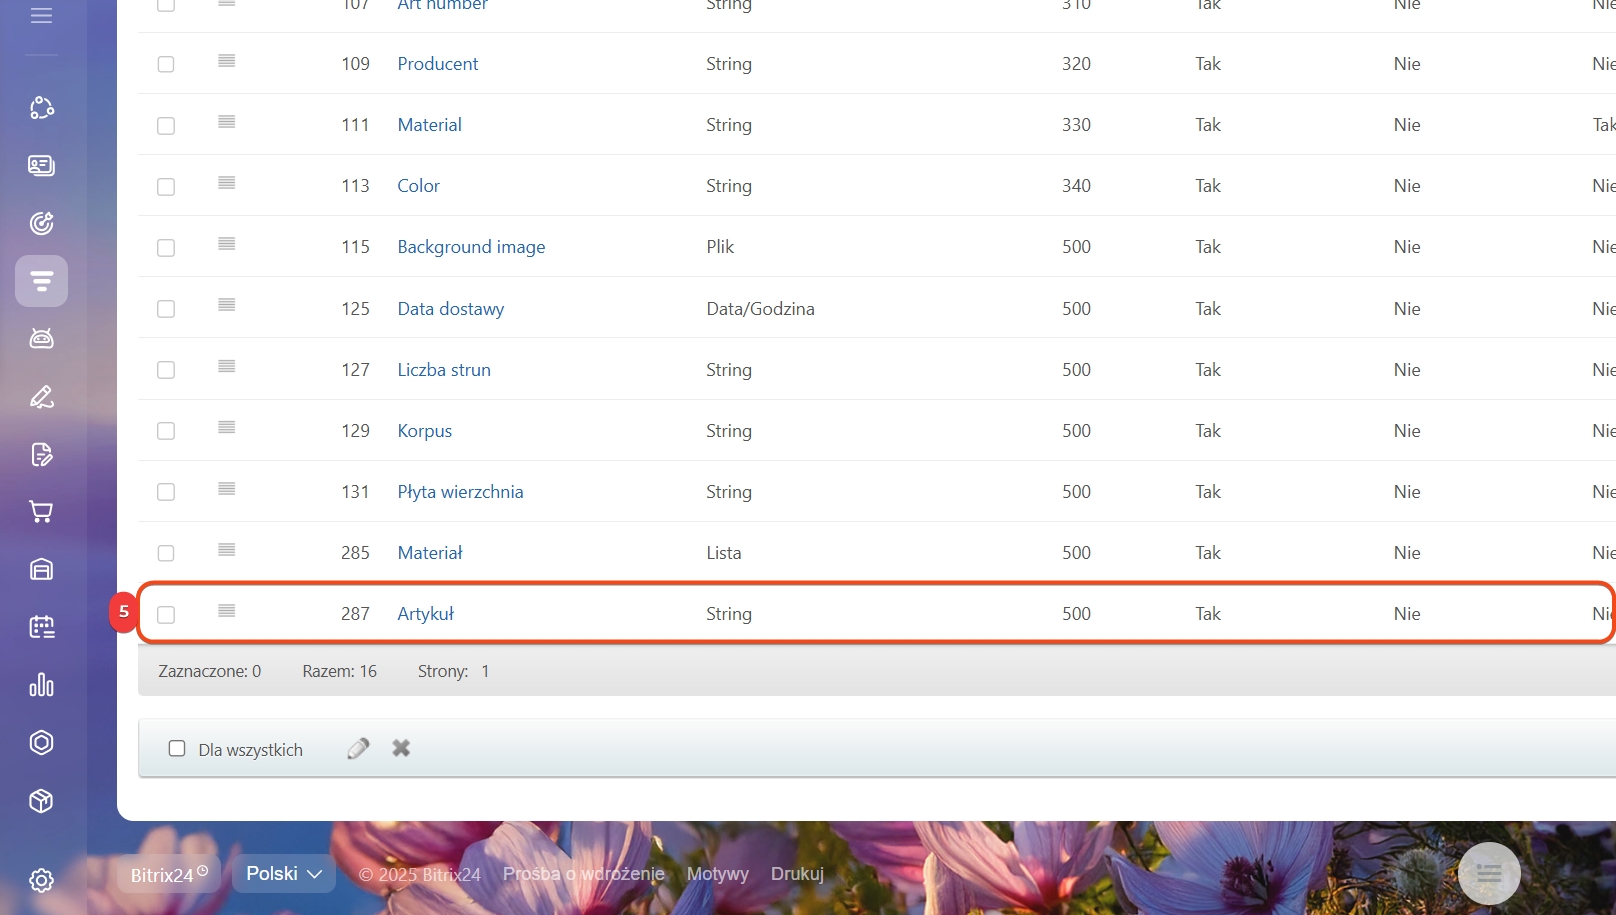Open actions menu for Korpus row
Screen dimensions: 1616x915
227,428
